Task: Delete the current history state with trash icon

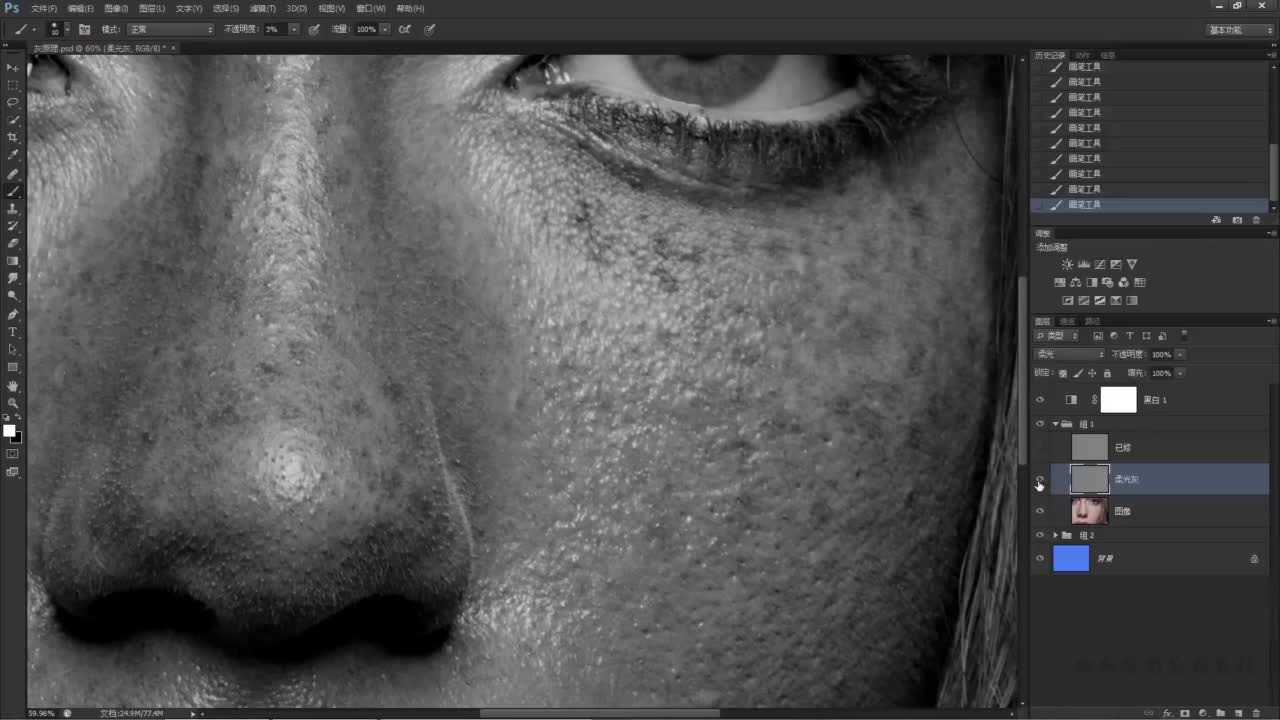Action: 1256,219
